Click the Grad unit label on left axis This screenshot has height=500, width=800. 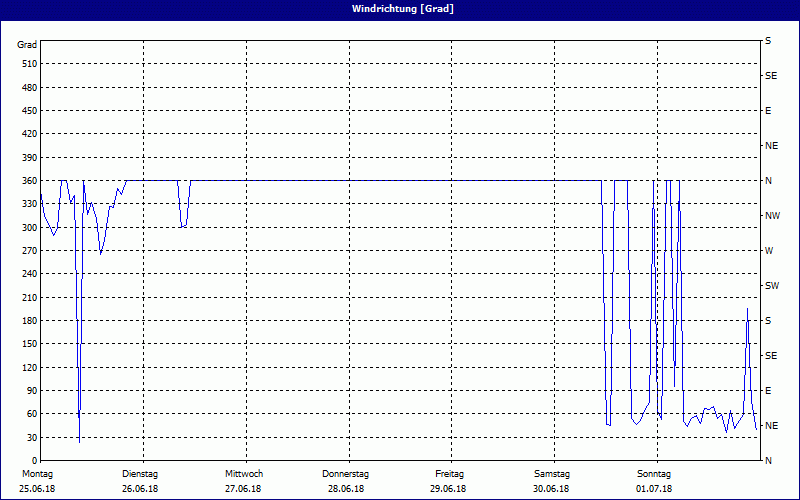point(27,45)
